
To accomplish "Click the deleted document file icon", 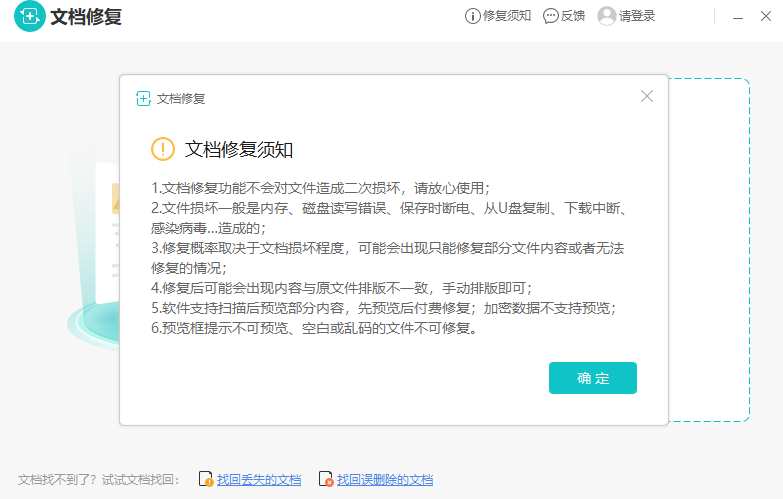I will (x=326, y=479).
